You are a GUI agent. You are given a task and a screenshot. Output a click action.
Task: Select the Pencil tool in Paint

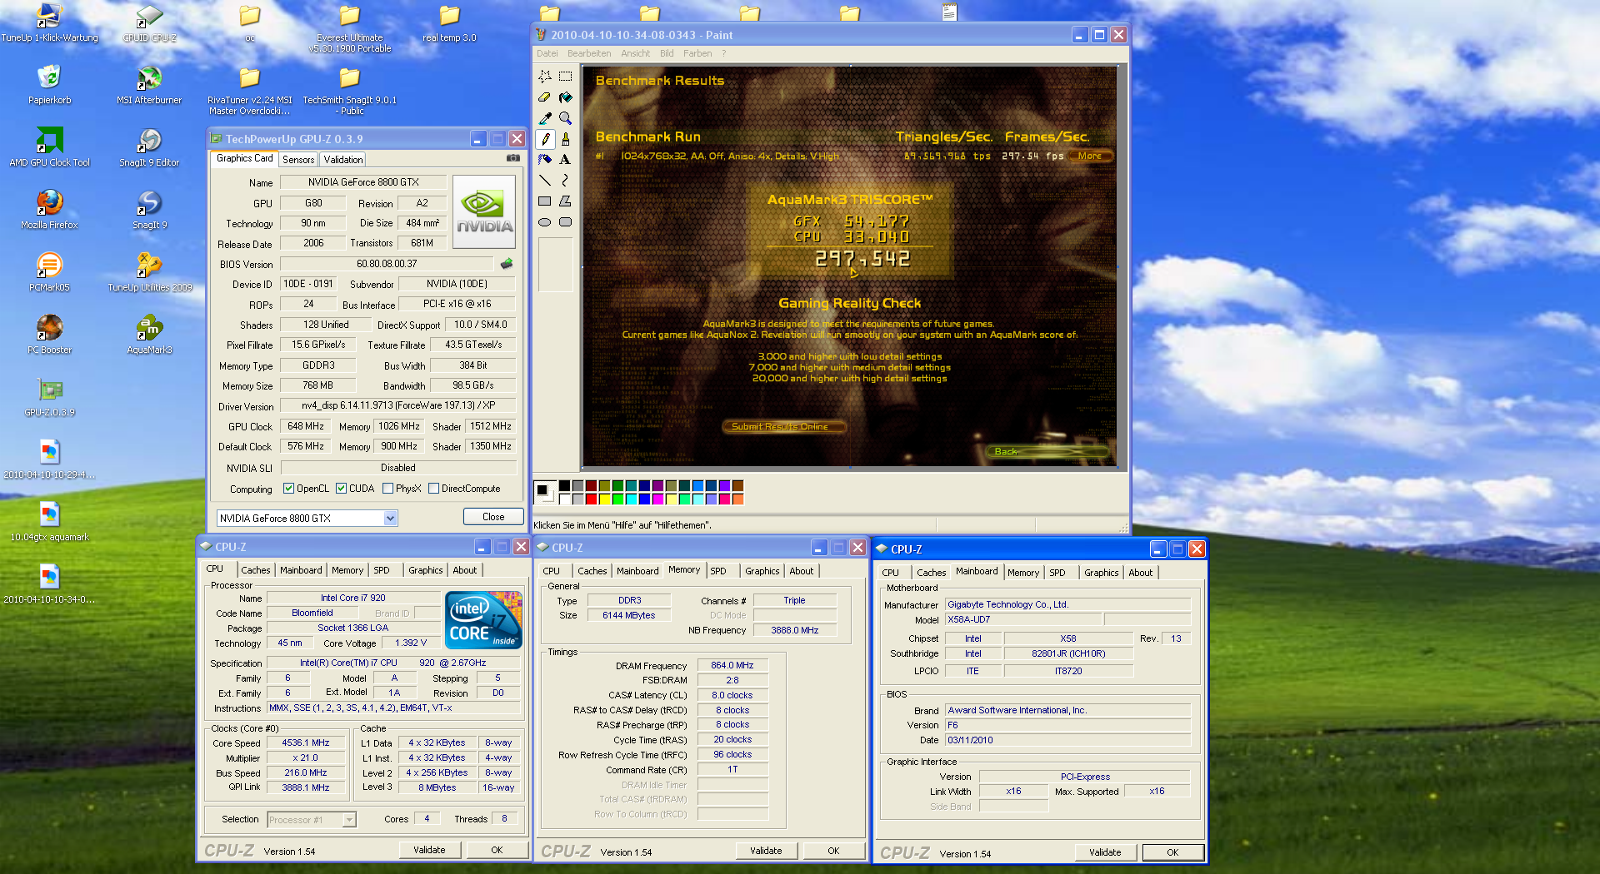(x=545, y=139)
